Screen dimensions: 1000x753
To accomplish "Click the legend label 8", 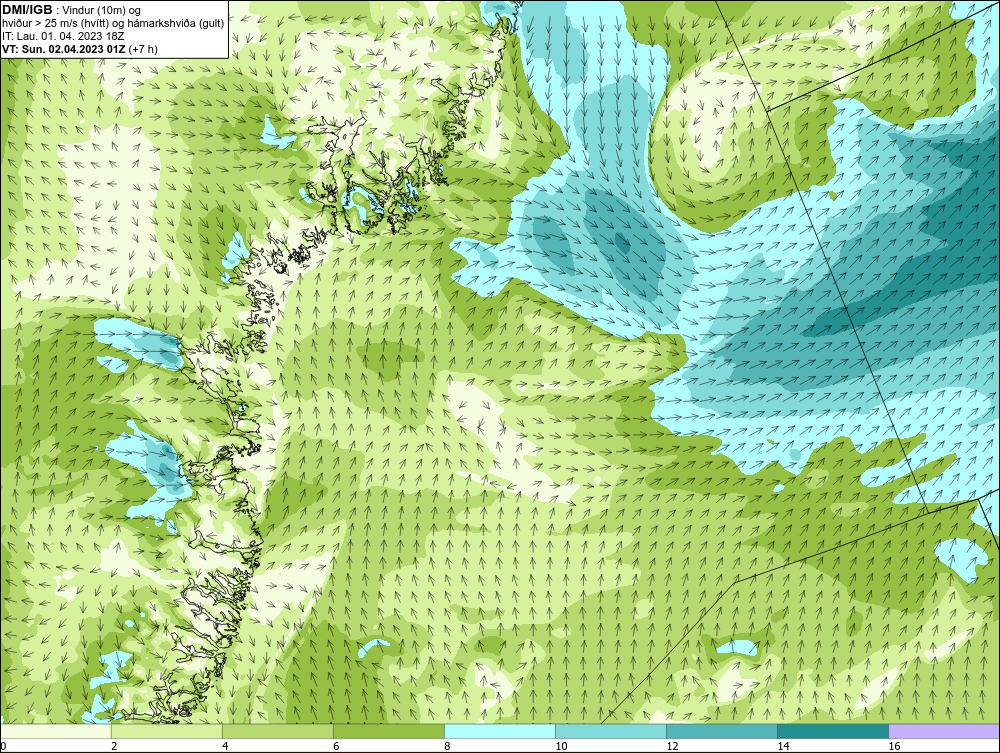I will pyautogui.click(x=447, y=746).
